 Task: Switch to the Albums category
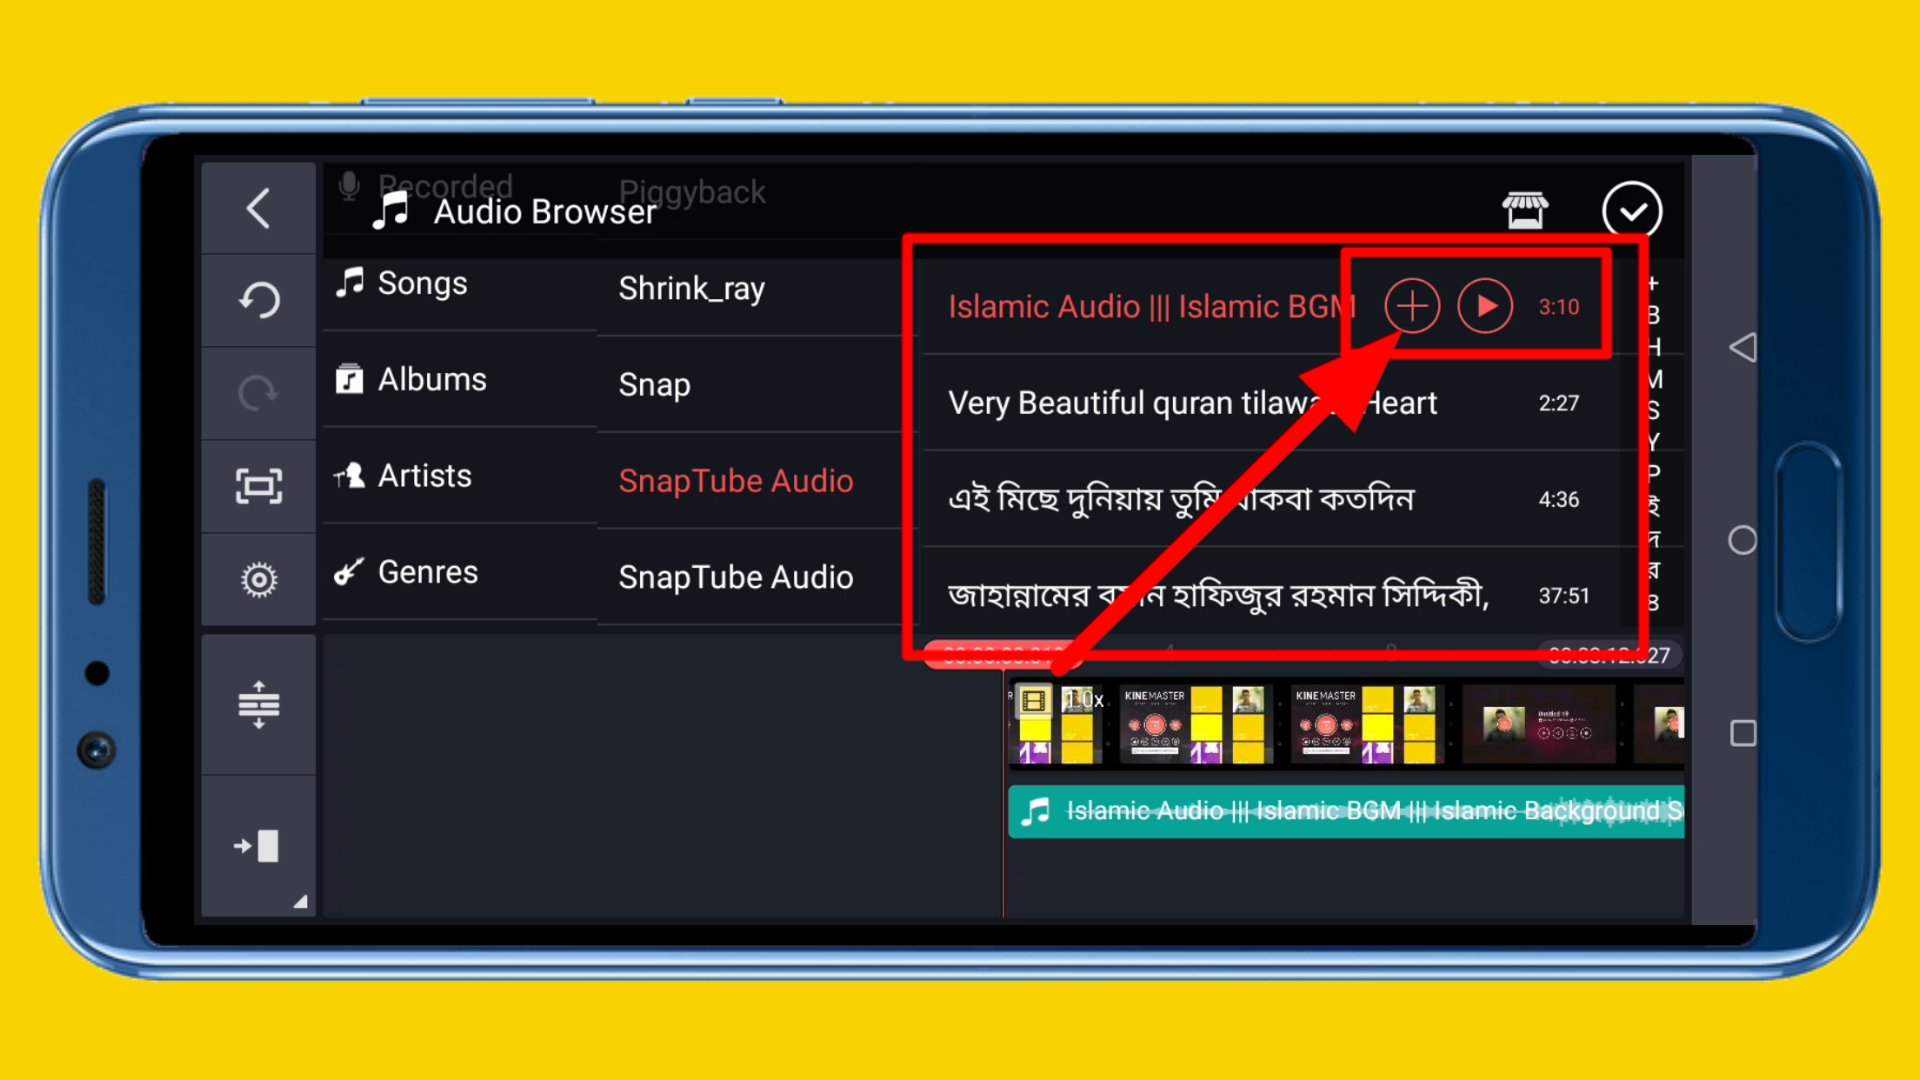pyautogui.click(x=432, y=380)
